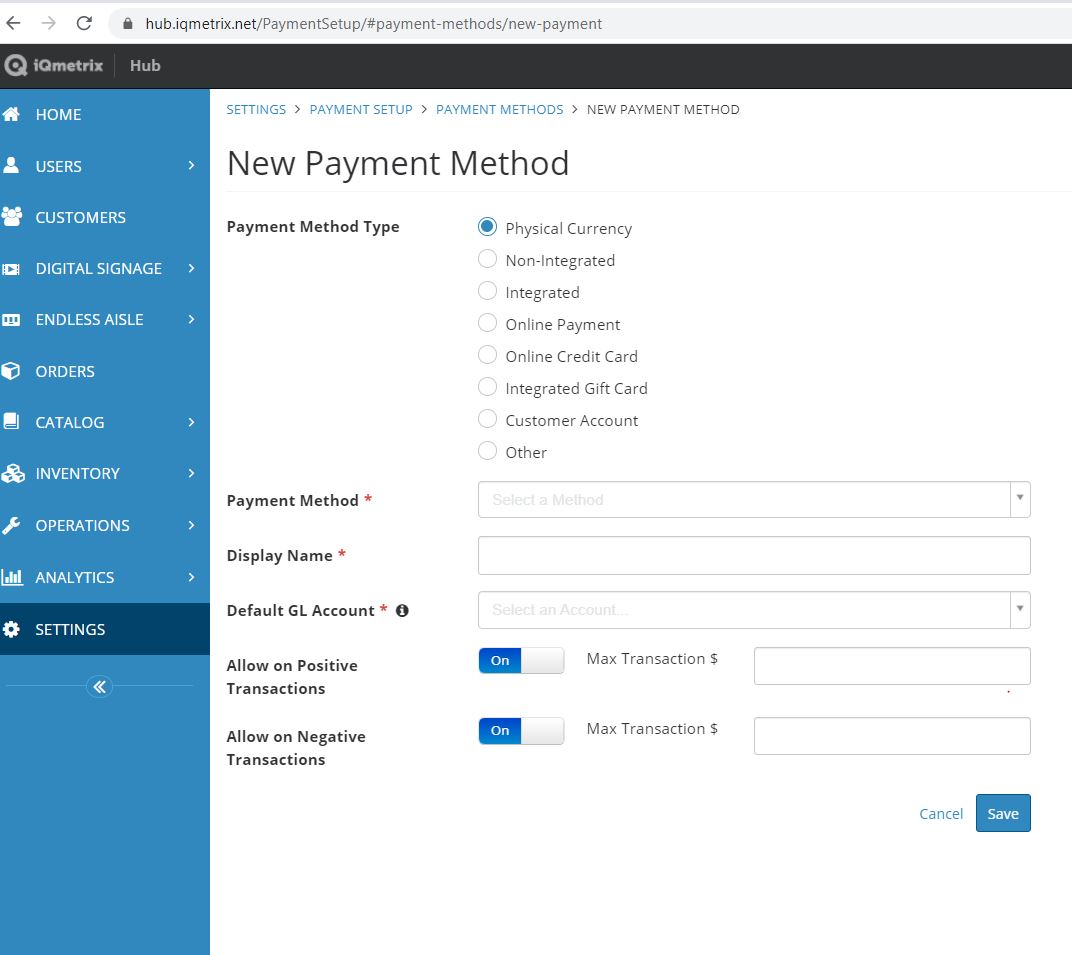
Task: Open the Default GL Account dropdown
Action: (753, 609)
